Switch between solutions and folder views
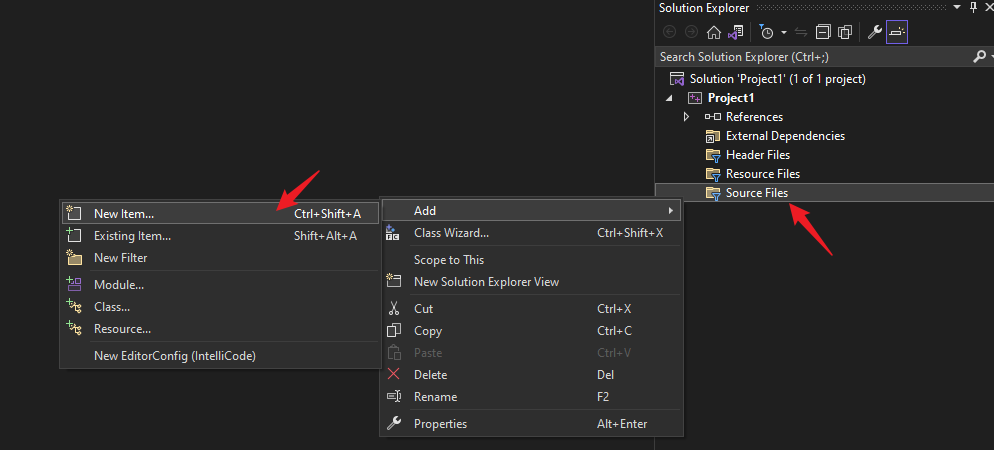This screenshot has width=994, height=450. (x=735, y=32)
